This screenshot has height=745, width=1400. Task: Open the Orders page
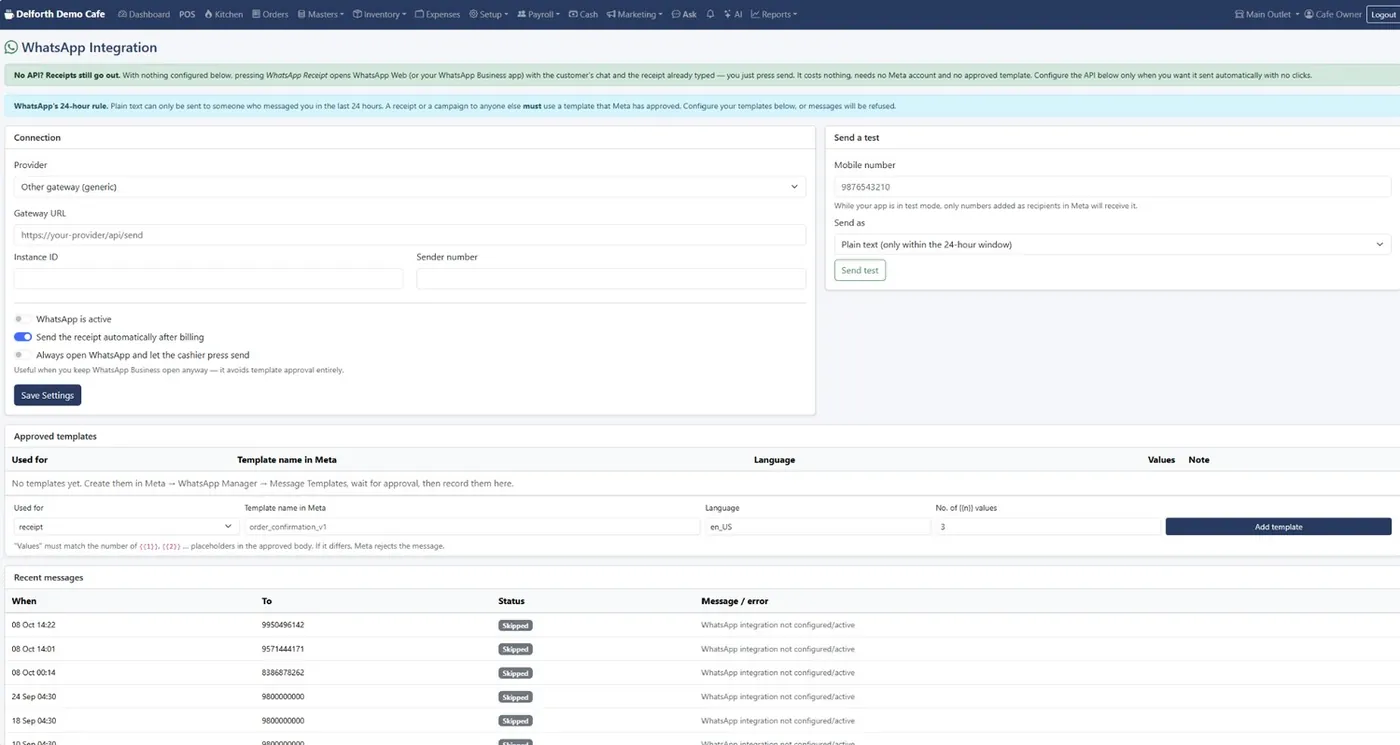[270, 15]
